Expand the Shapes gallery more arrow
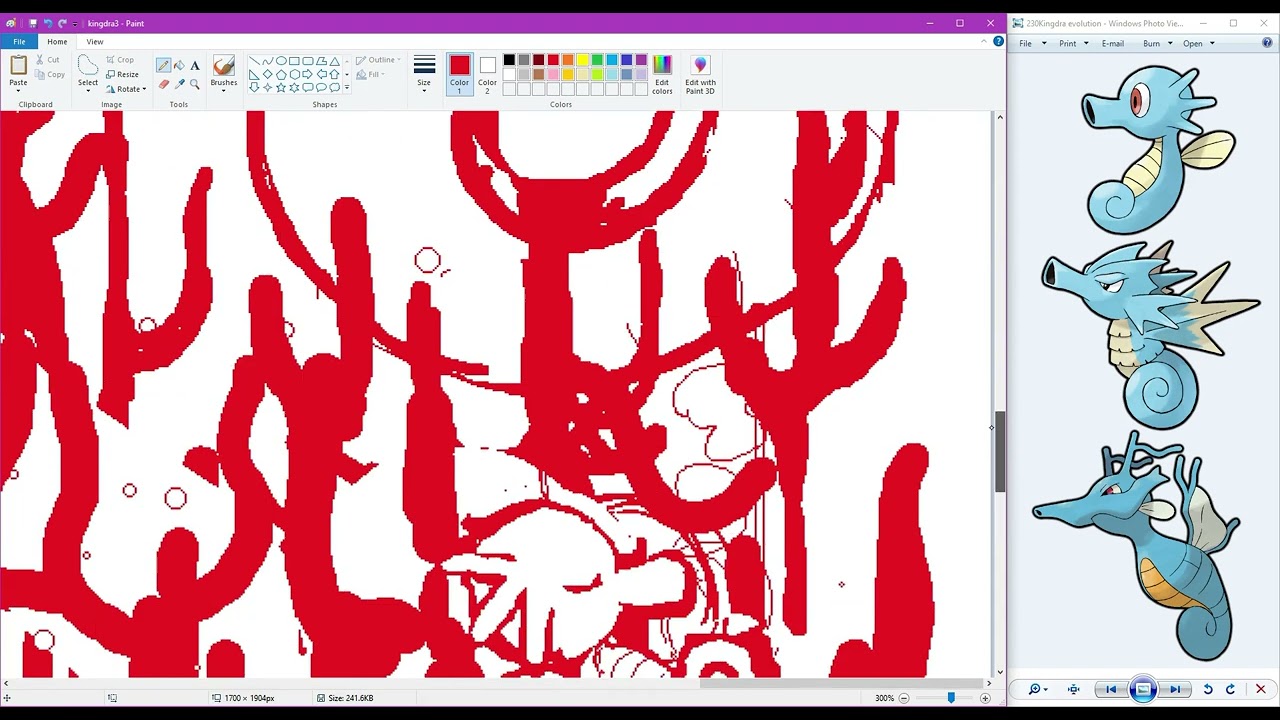The image size is (1280, 720). (x=347, y=87)
